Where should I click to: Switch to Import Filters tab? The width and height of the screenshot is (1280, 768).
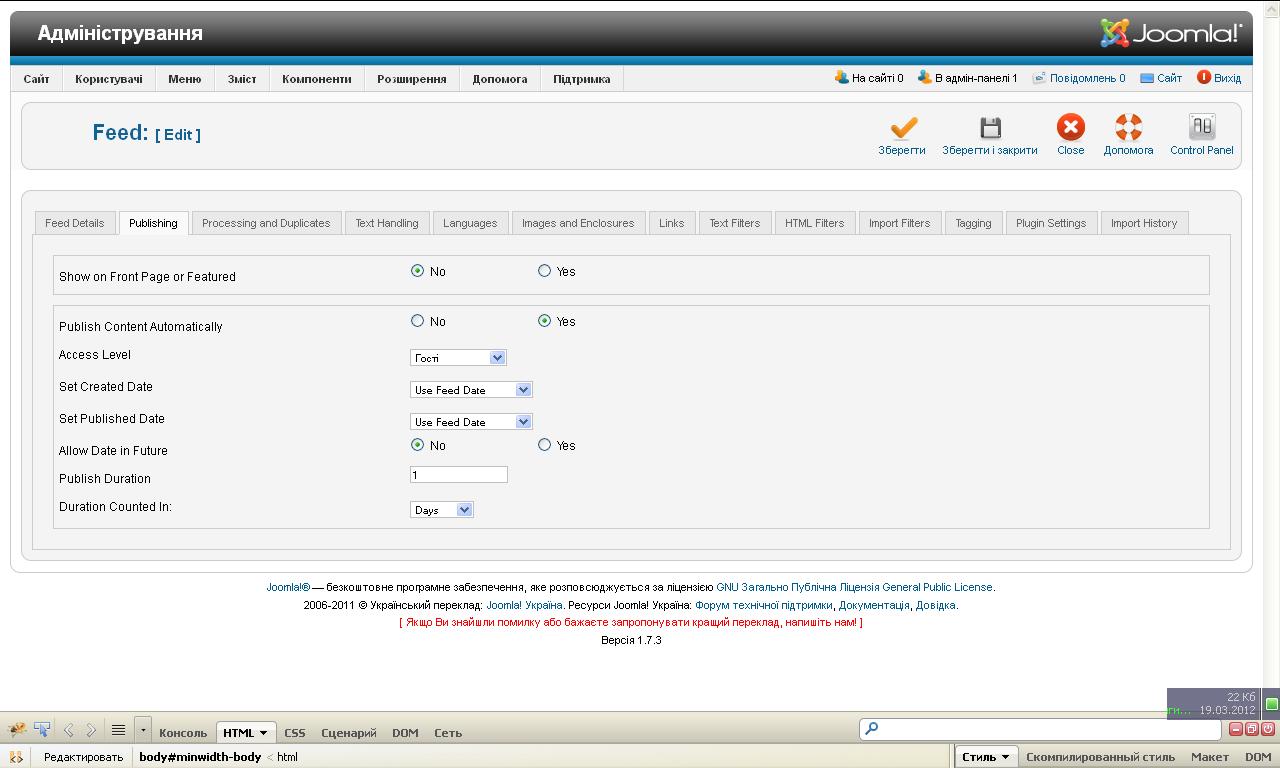pos(900,223)
